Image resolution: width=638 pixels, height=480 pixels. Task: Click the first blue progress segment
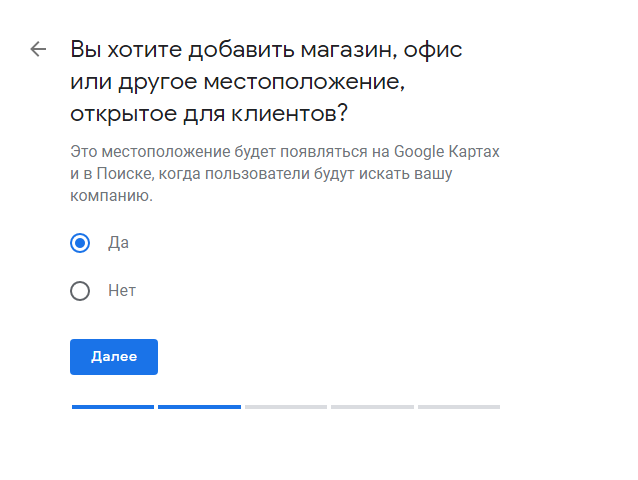coord(113,407)
